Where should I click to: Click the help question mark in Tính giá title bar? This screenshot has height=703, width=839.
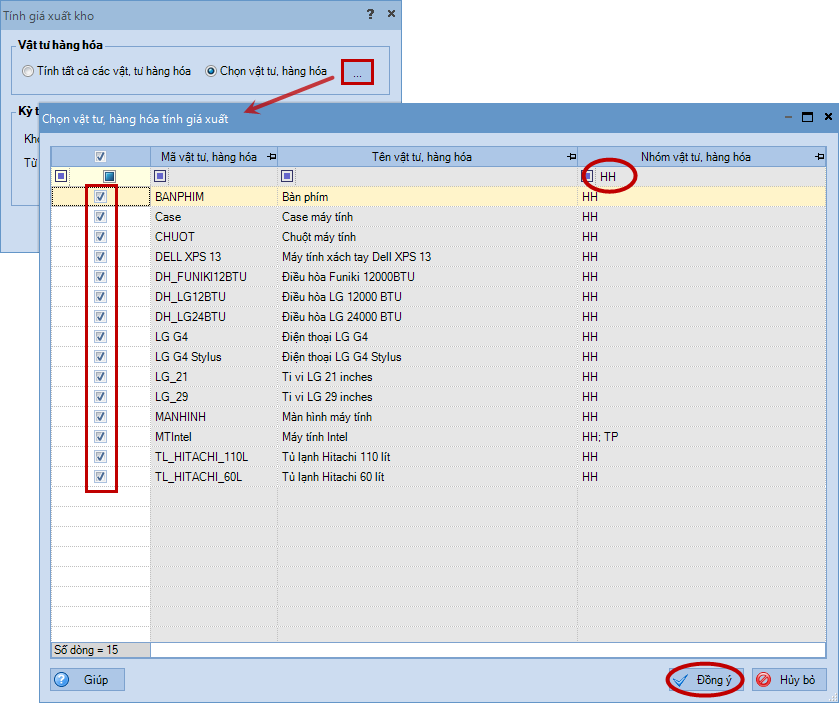coord(370,14)
